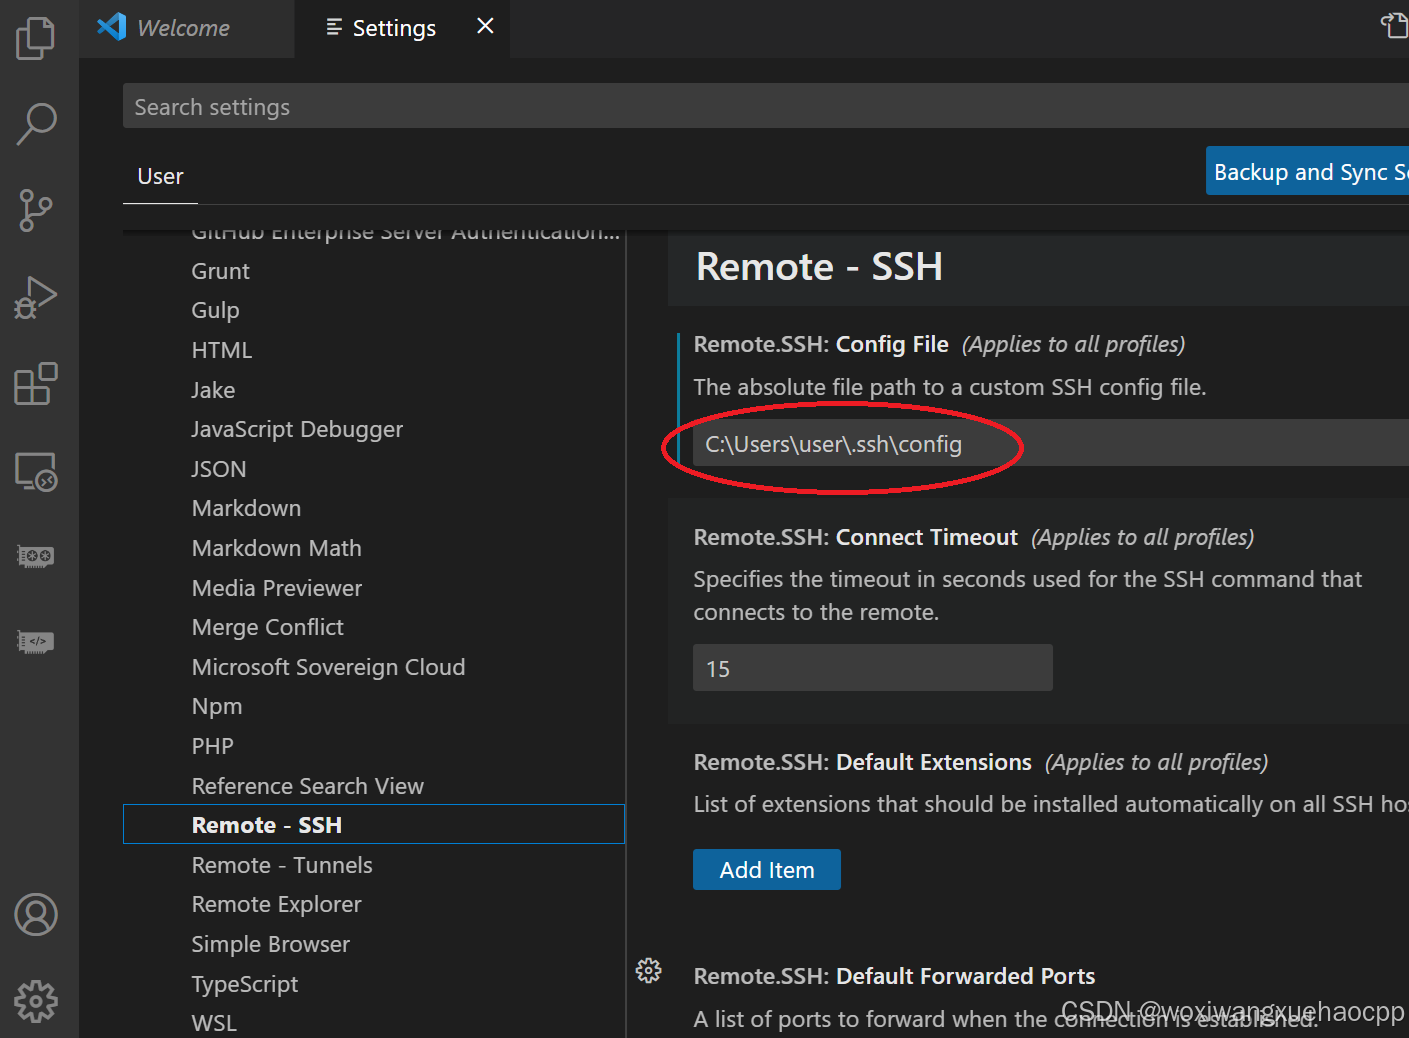
Task: Open Run and Debug view
Action: 36,297
